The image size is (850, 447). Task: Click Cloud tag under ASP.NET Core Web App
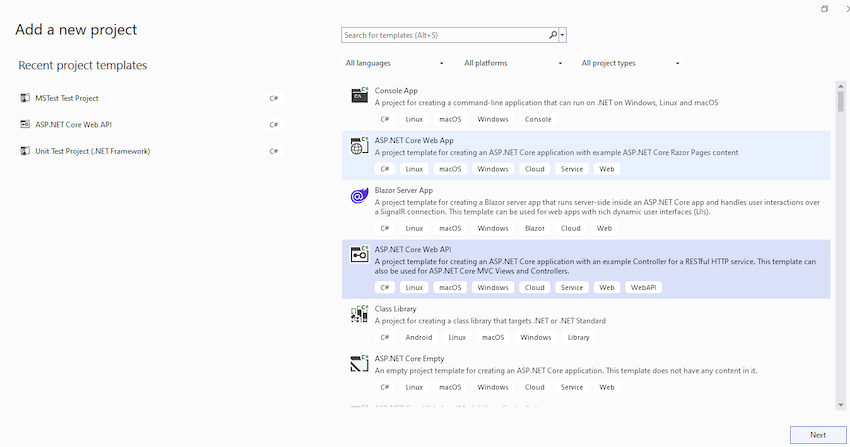[535, 169]
